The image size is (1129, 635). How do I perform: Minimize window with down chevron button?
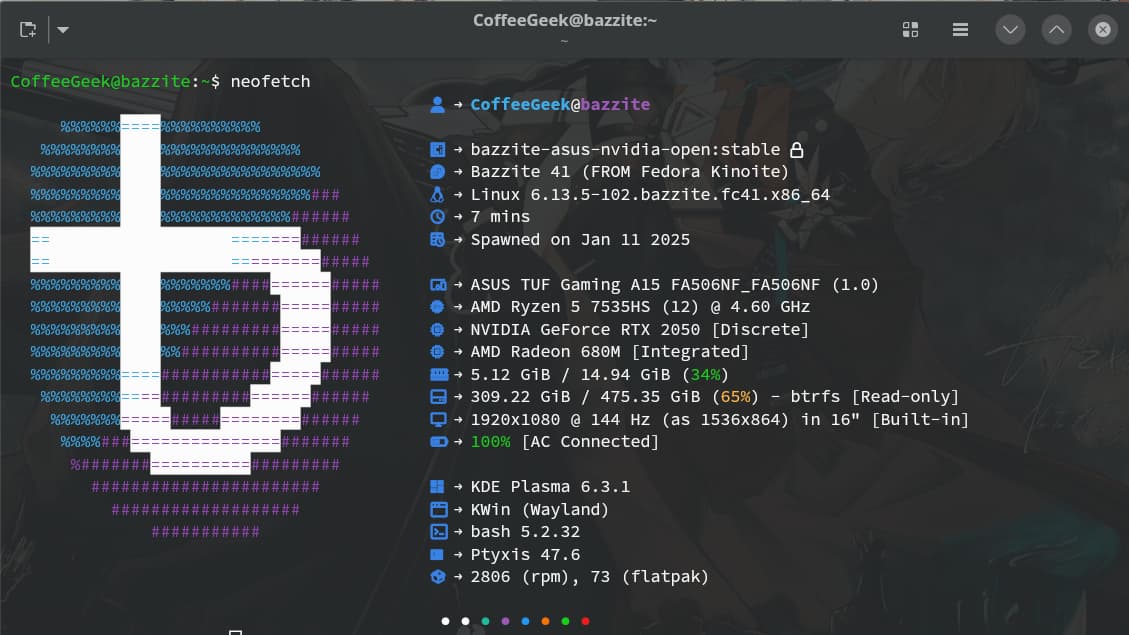pos(1010,30)
